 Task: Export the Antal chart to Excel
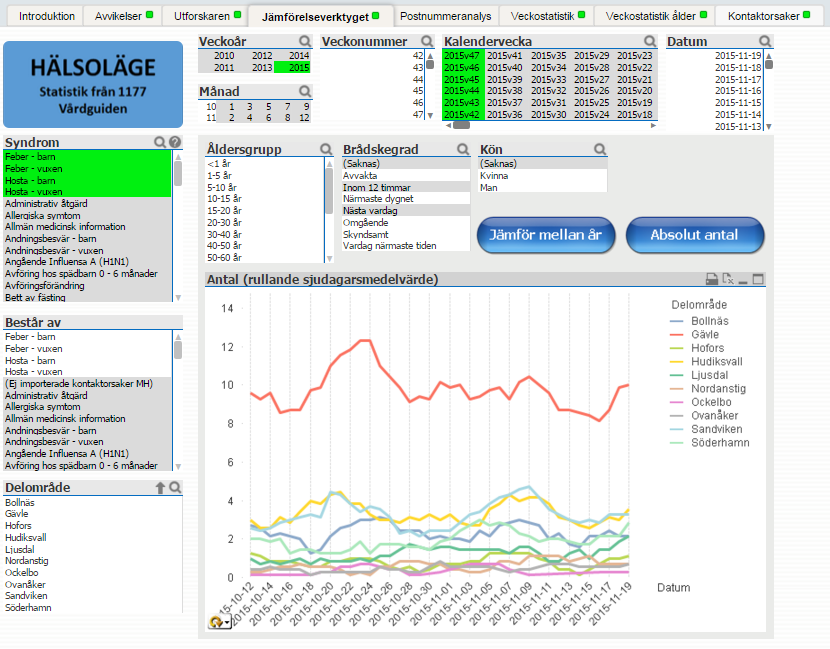(x=728, y=279)
